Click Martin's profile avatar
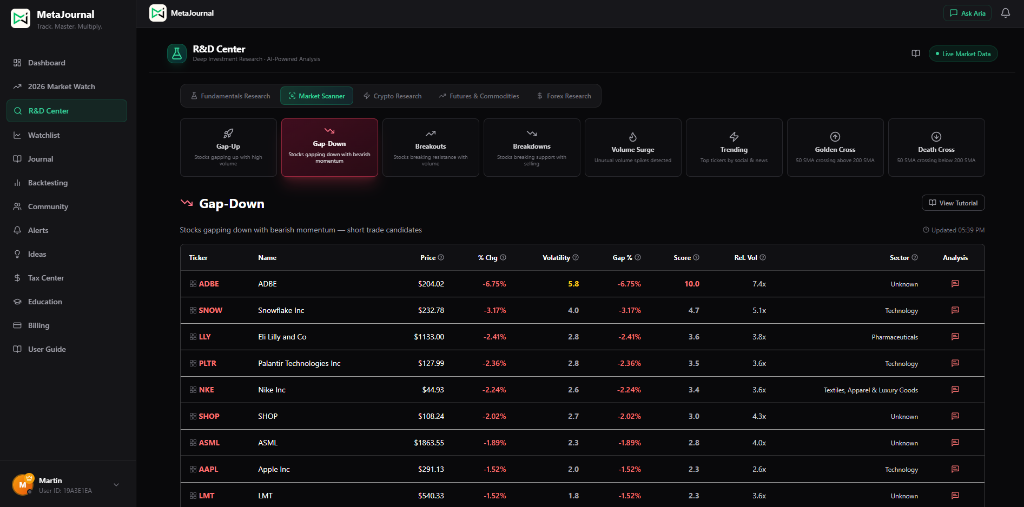This screenshot has width=1024, height=507. coord(22,484)
